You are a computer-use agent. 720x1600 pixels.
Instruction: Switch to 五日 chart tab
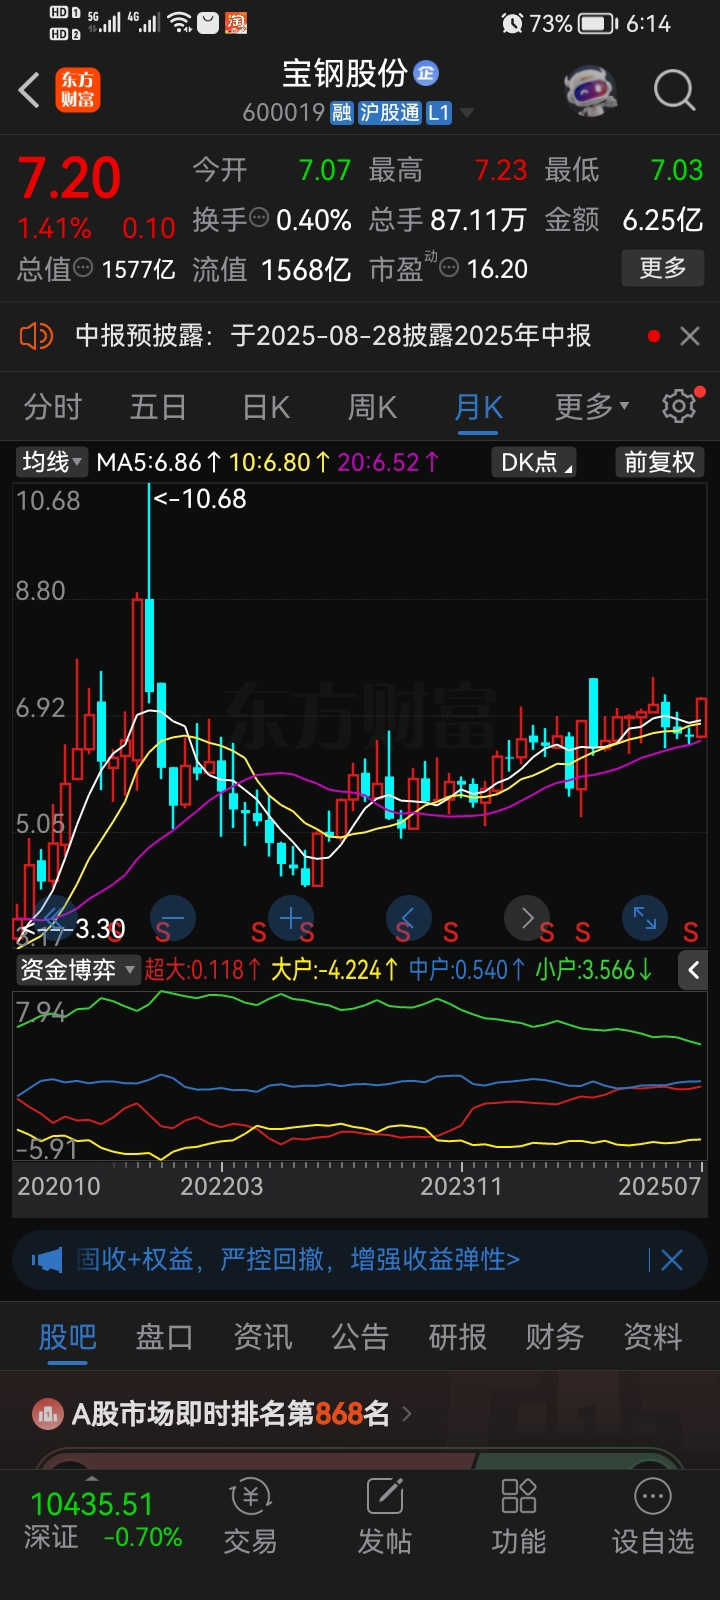point(158,407)
